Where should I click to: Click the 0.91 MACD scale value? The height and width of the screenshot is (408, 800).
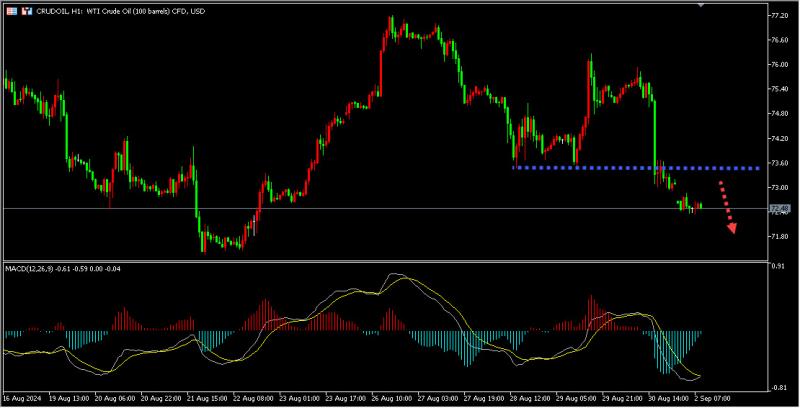coord(778,266)
